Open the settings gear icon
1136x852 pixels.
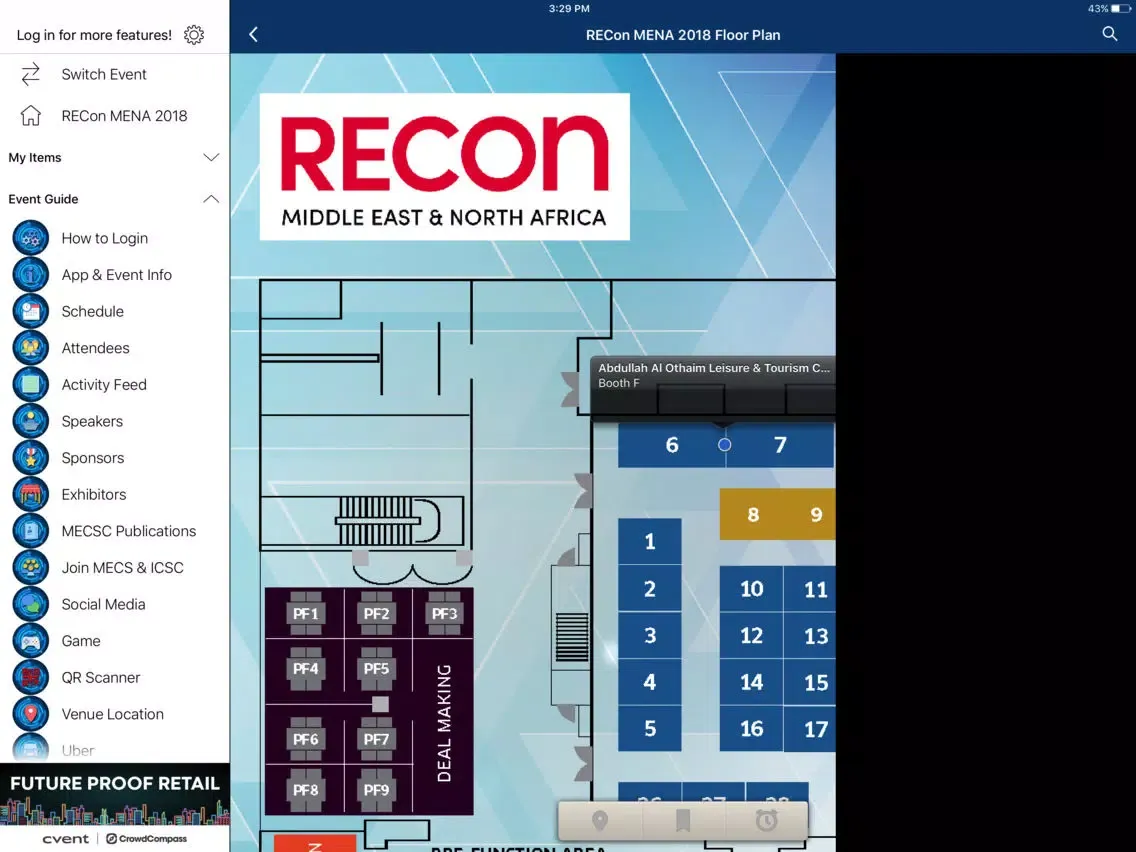tap(193, 35)
